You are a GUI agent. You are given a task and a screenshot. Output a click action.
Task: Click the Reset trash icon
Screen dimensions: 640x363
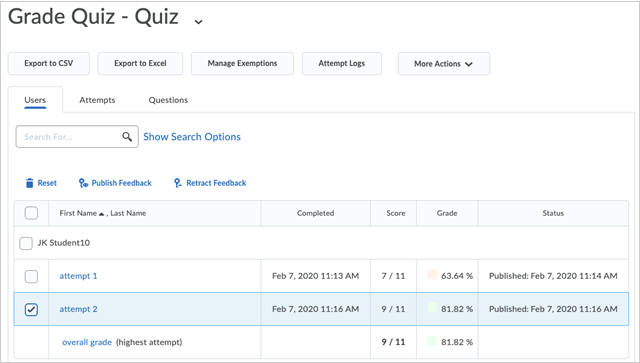29,183
